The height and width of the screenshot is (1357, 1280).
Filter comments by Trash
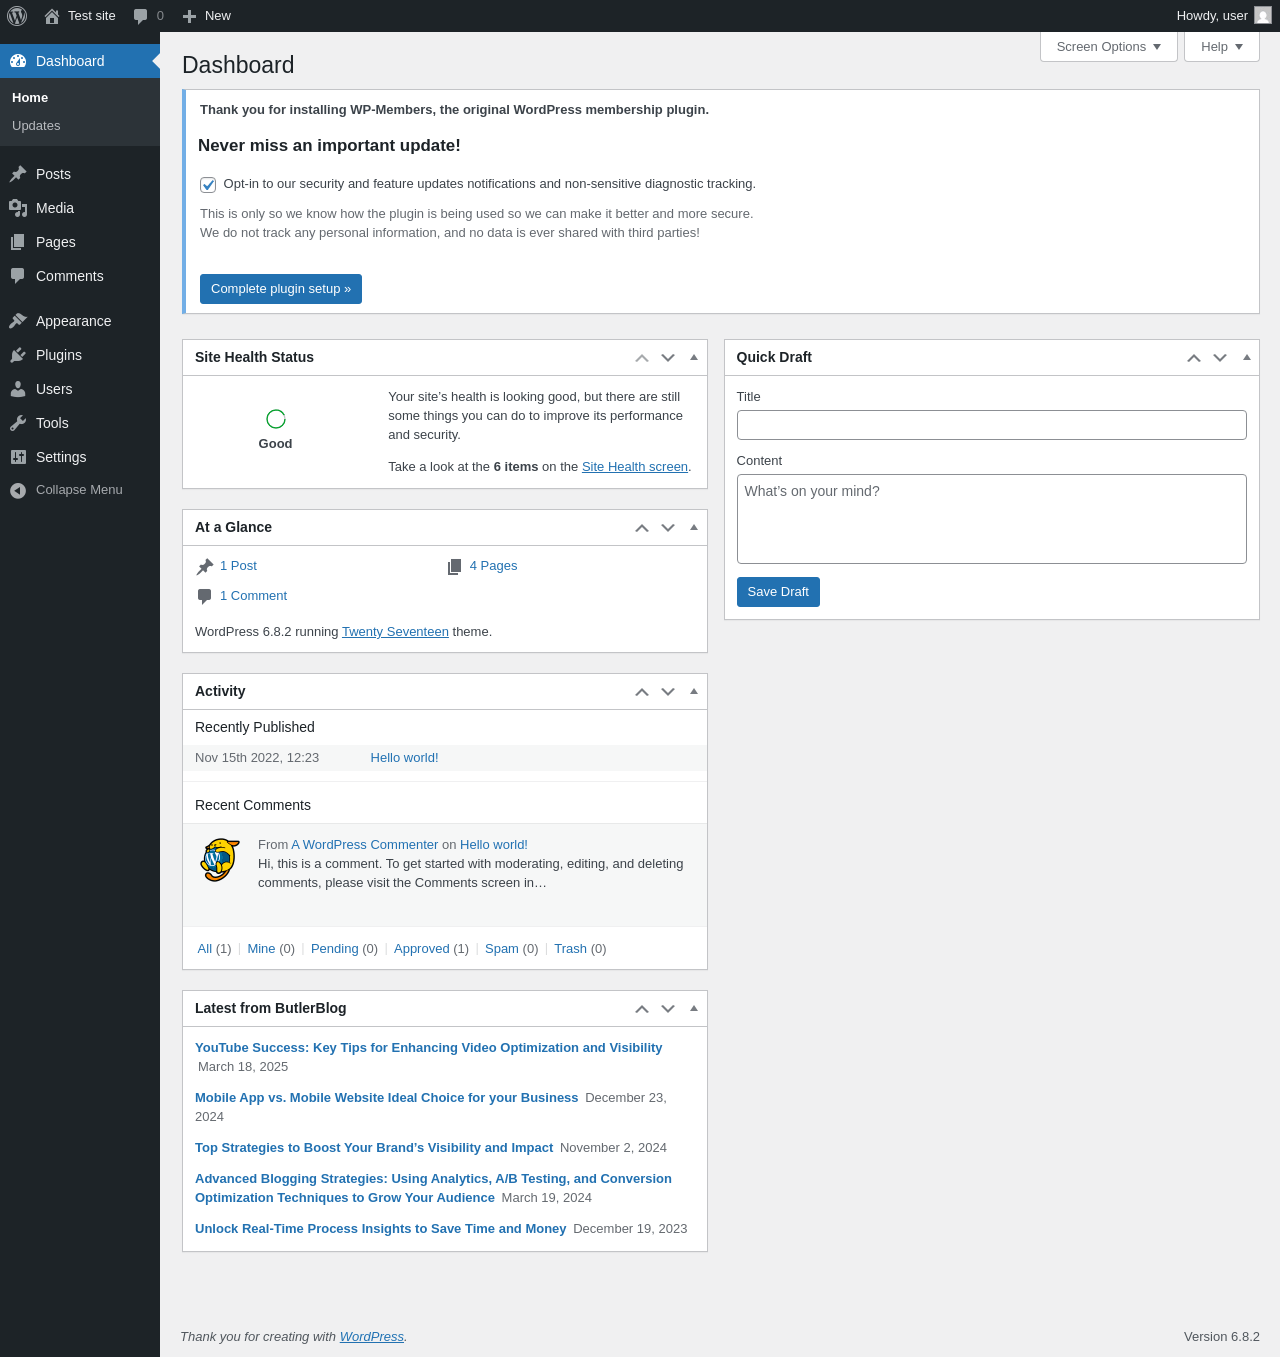570,949
